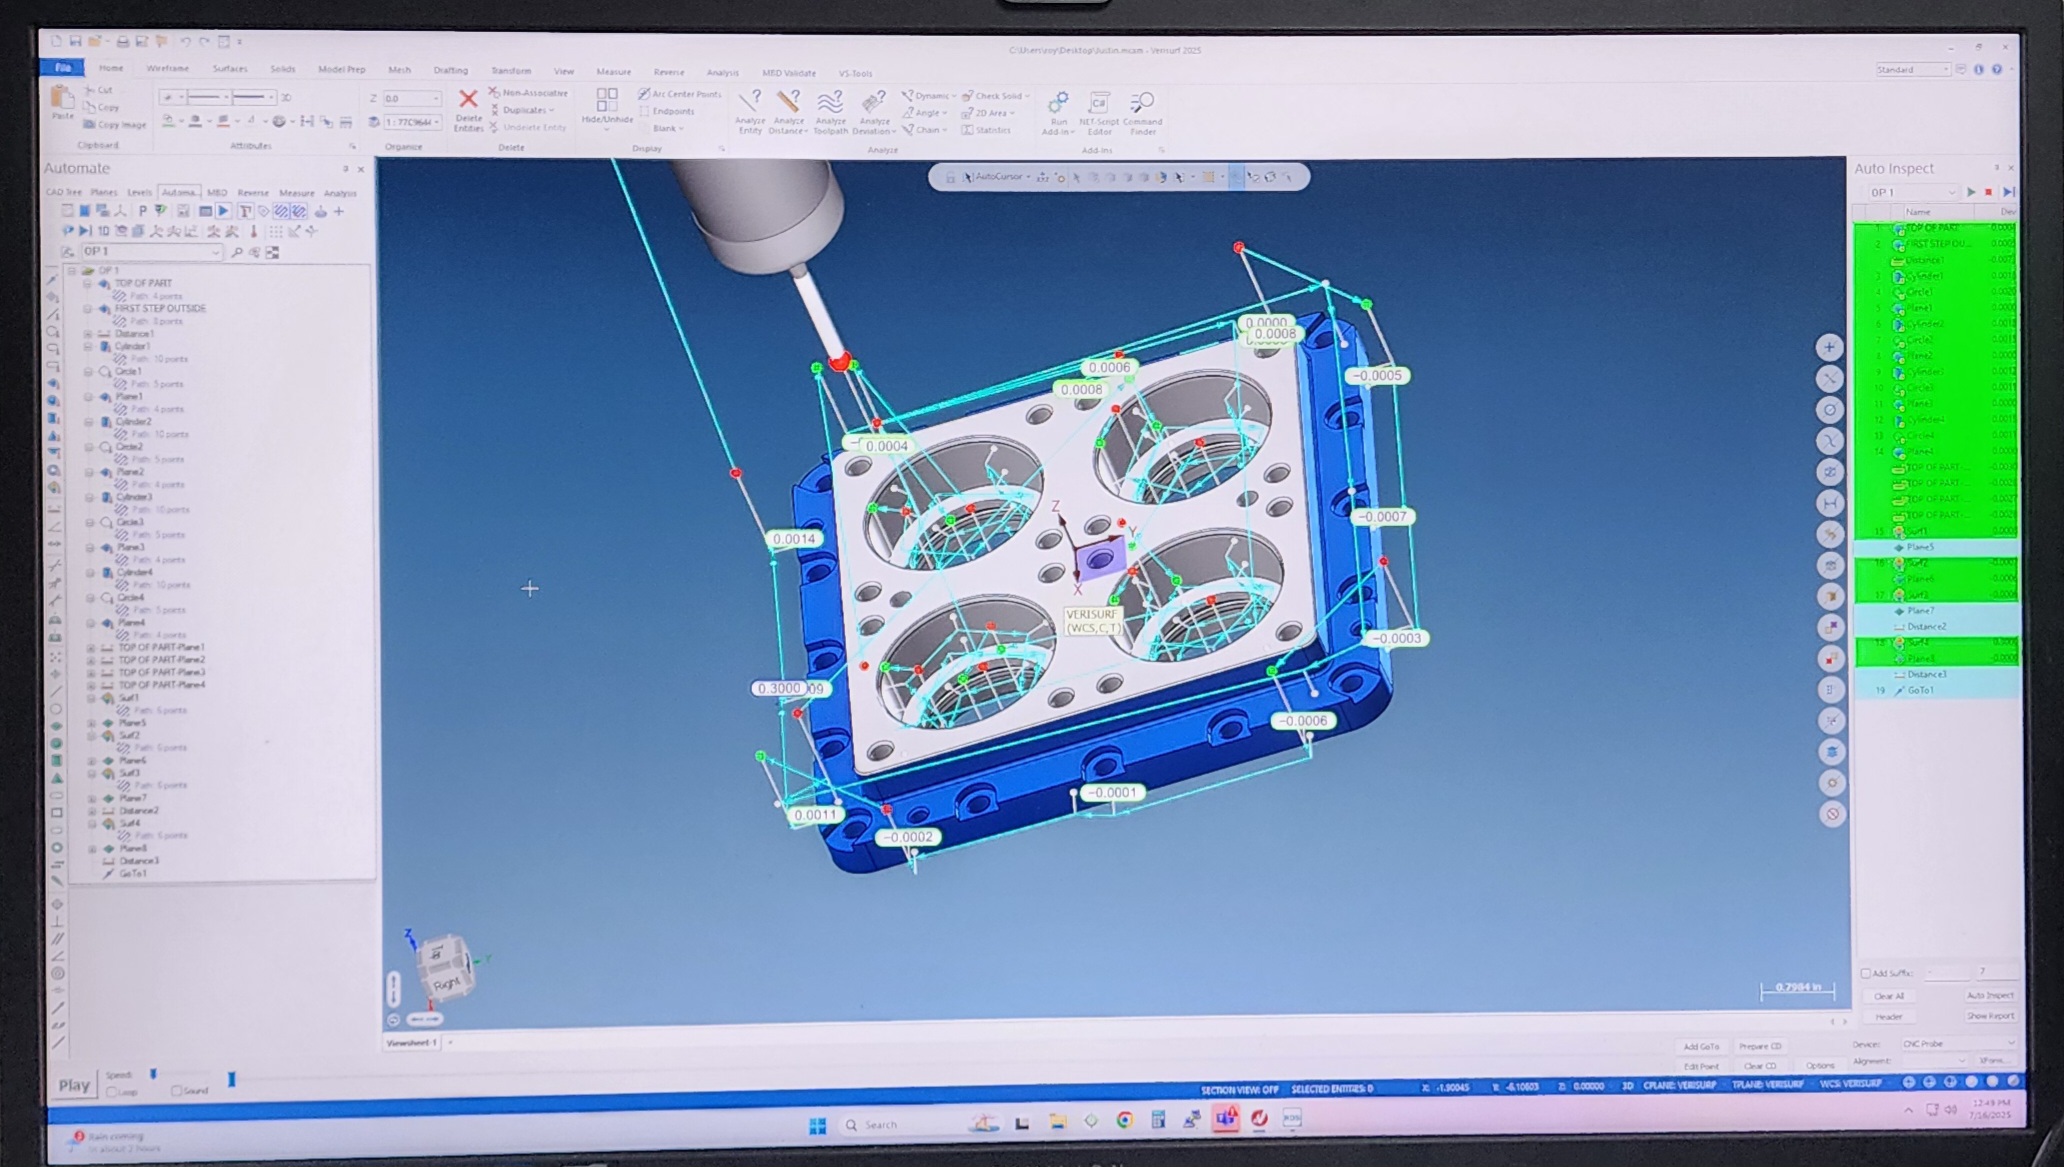
Task: Click the Play button
Action: [73, 1085]
